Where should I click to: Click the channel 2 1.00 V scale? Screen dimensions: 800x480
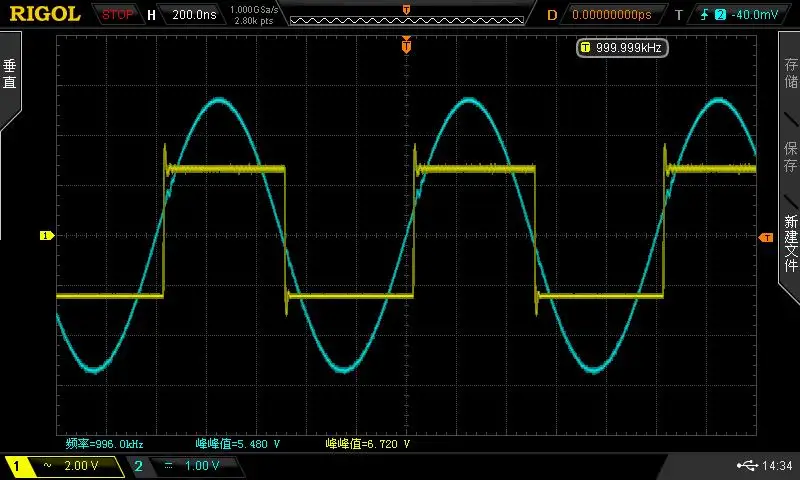[x=202, y=466]
